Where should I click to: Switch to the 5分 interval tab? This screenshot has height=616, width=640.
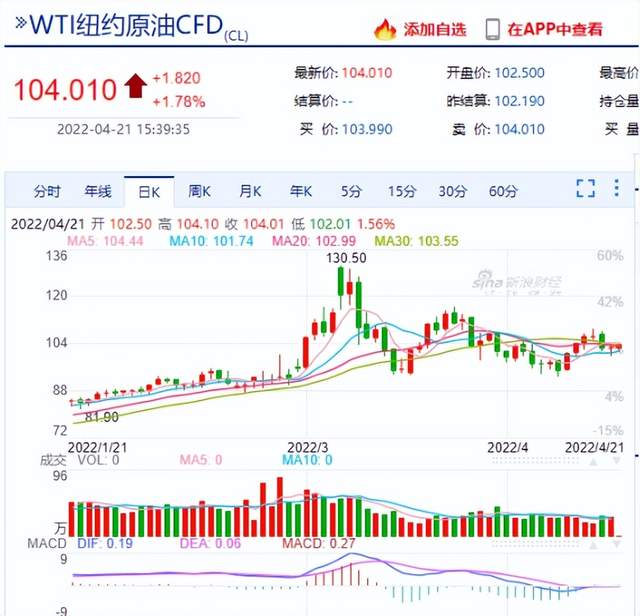click(351, 191)
